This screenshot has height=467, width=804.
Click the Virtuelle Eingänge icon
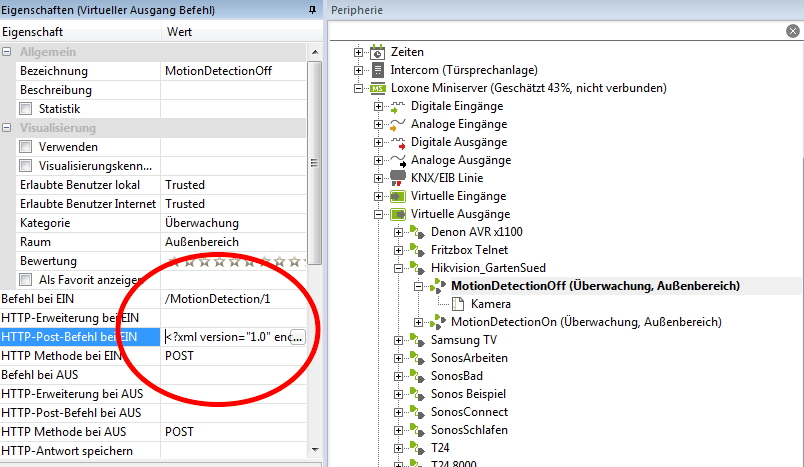coord(397,196)
